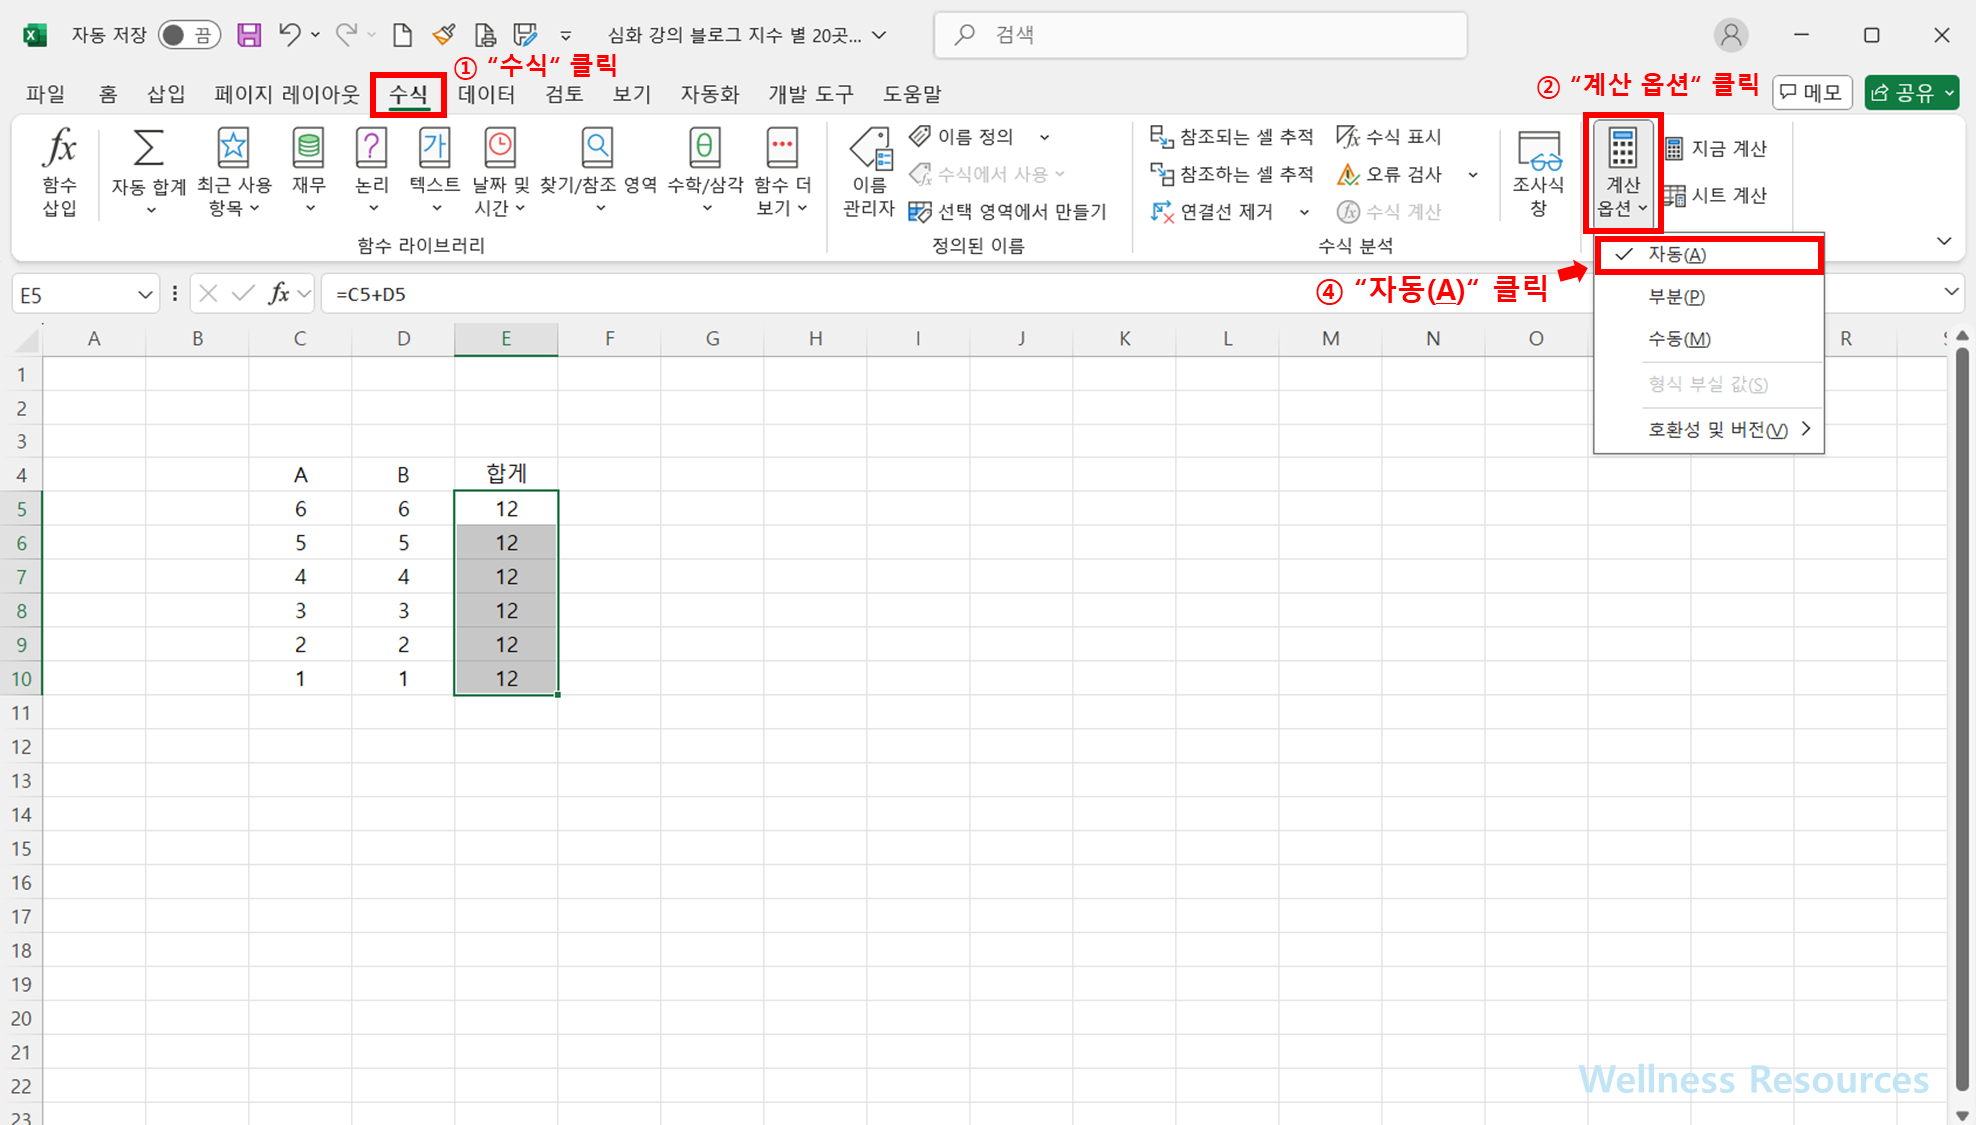Open the Share (공유) button dropdown
Image resolution: width=1976 pixels, height=1125 pixels.
1949,93
